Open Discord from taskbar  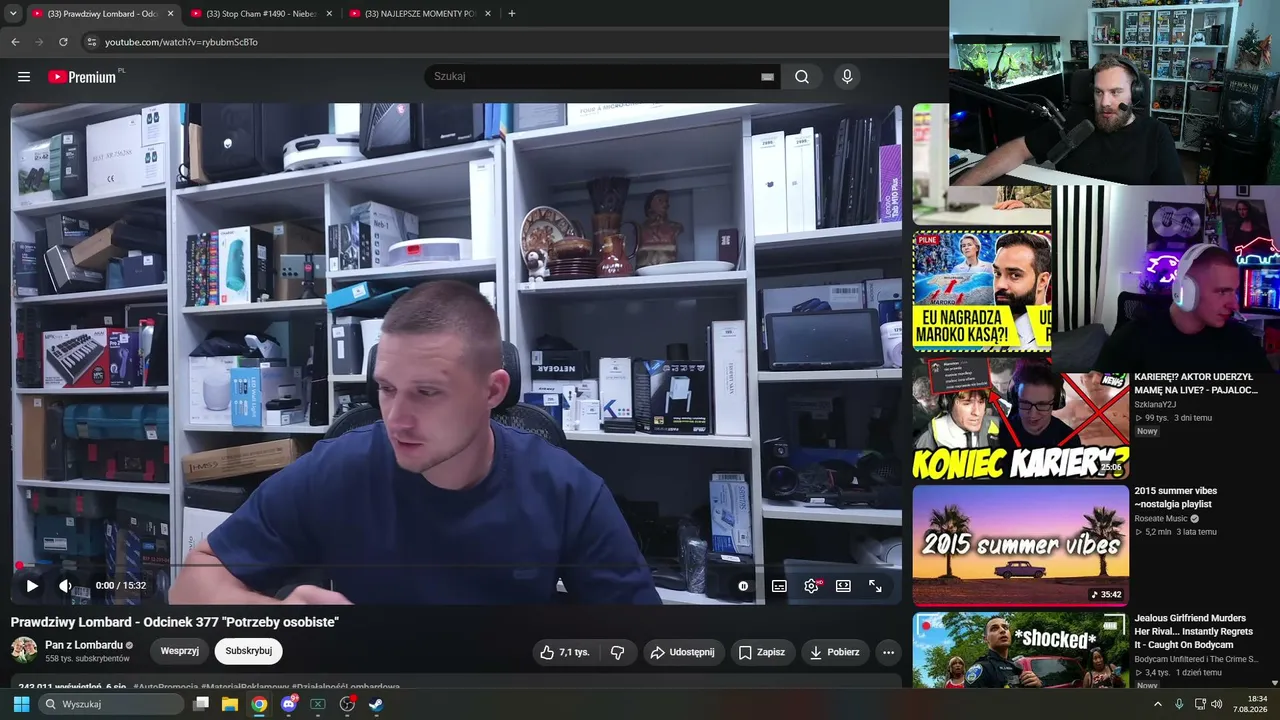(289, 704)
